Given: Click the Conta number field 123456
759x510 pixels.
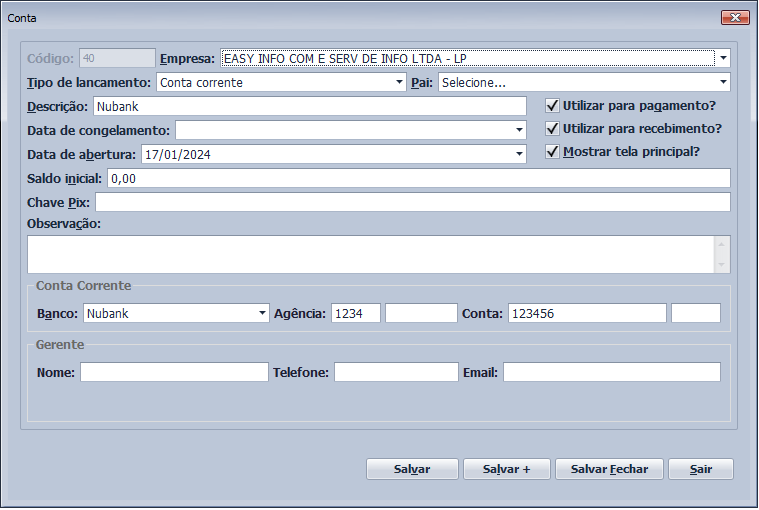Looking at the screenshot, I should tap(587, 313).
